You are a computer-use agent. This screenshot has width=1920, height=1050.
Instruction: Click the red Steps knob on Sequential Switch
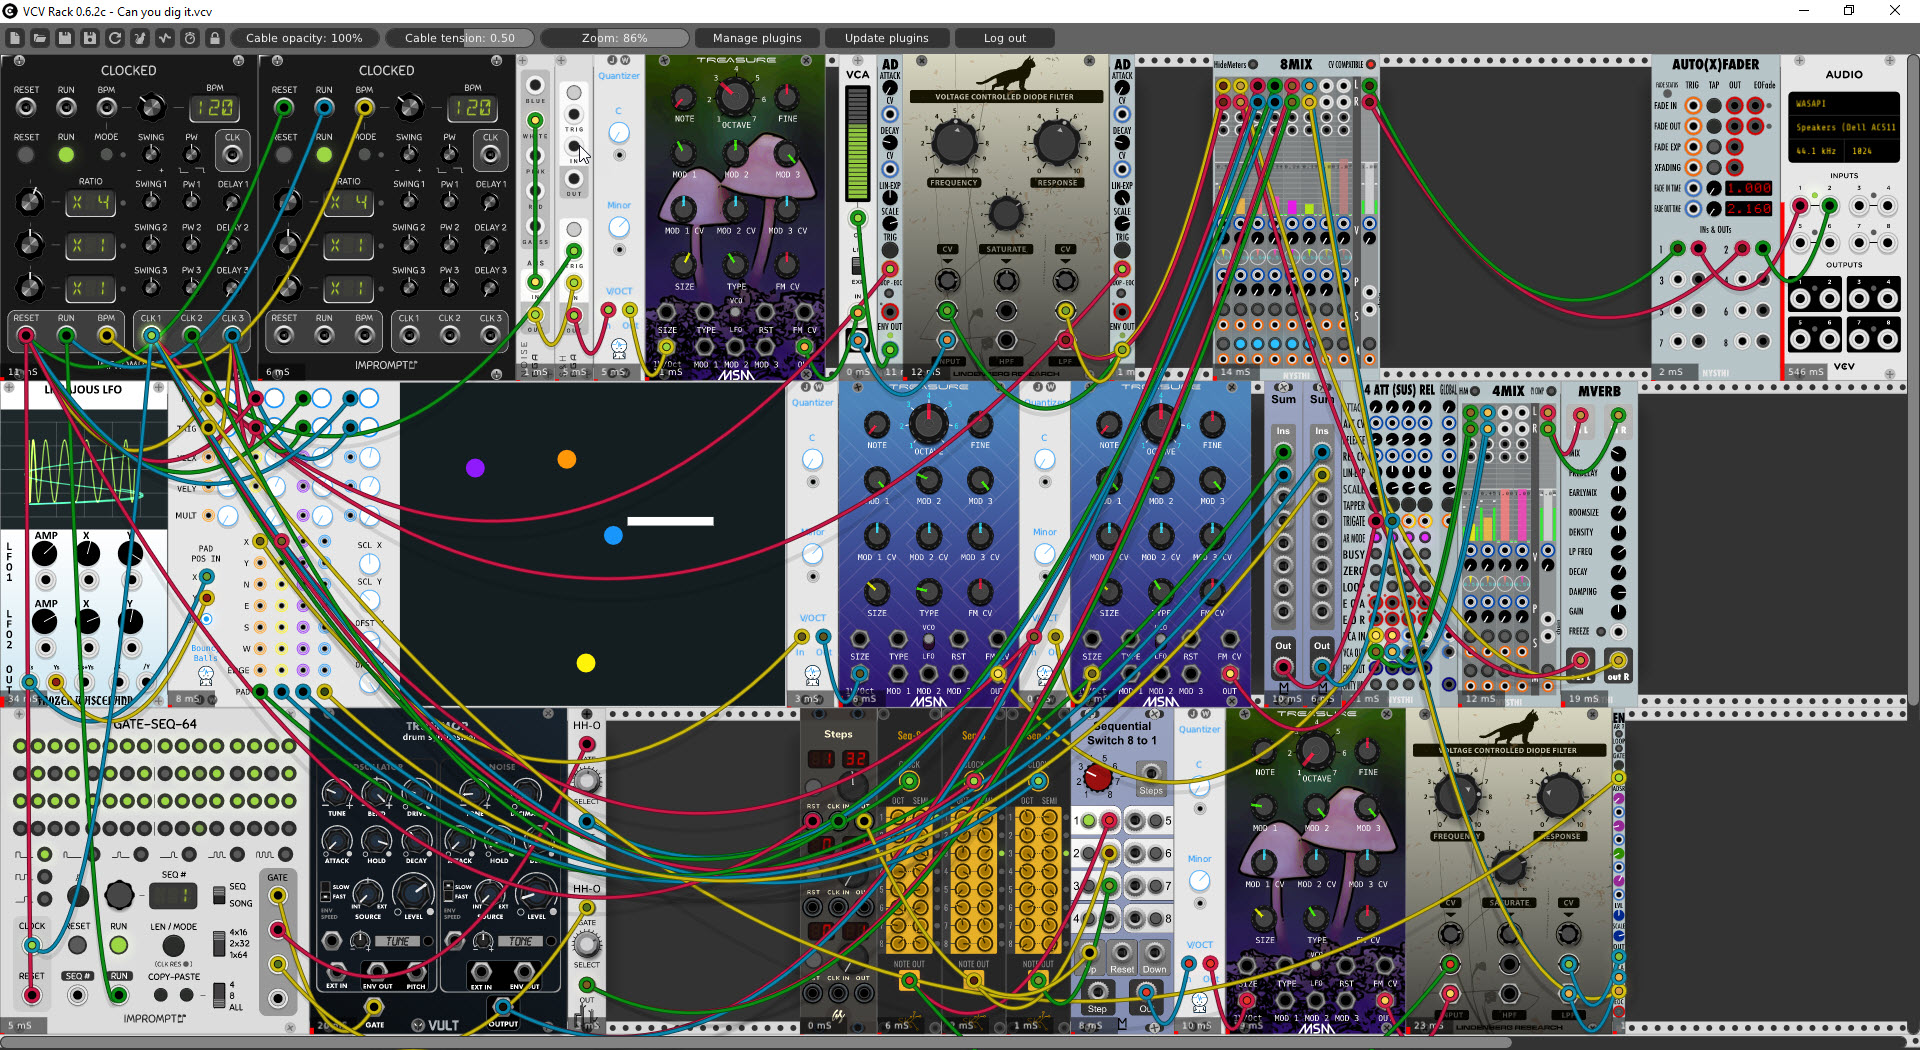[1097, 778]
